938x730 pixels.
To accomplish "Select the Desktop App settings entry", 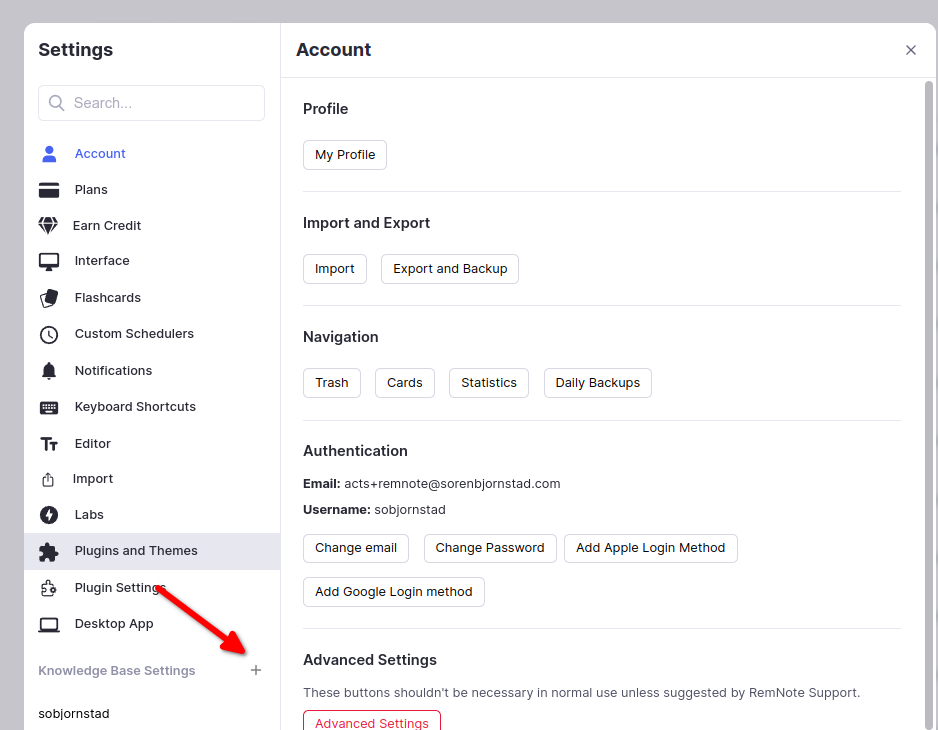I will pos(114,624).
